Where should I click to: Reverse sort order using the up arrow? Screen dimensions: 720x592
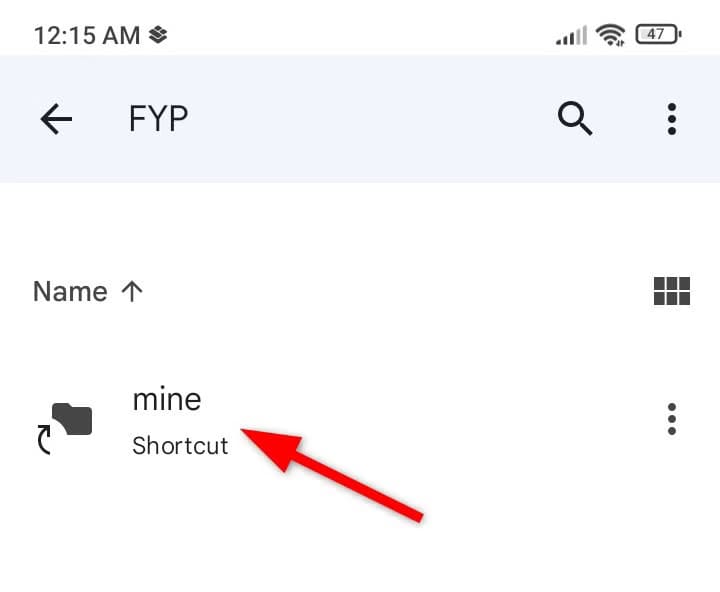[131, 291]
